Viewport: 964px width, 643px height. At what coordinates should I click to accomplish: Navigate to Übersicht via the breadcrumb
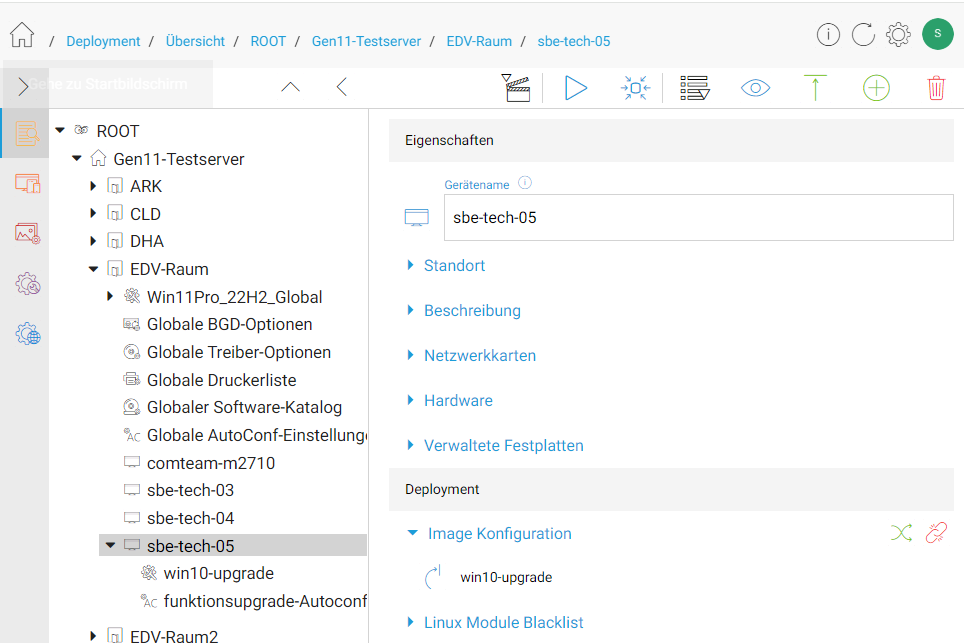(195, 41)
